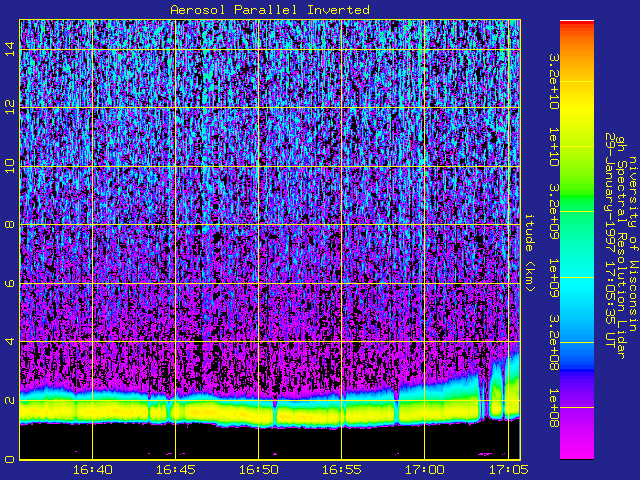This screenshot has width=640, height=480.
Task: Click the 'itude (km)' axis title
Action: point(529,253)
